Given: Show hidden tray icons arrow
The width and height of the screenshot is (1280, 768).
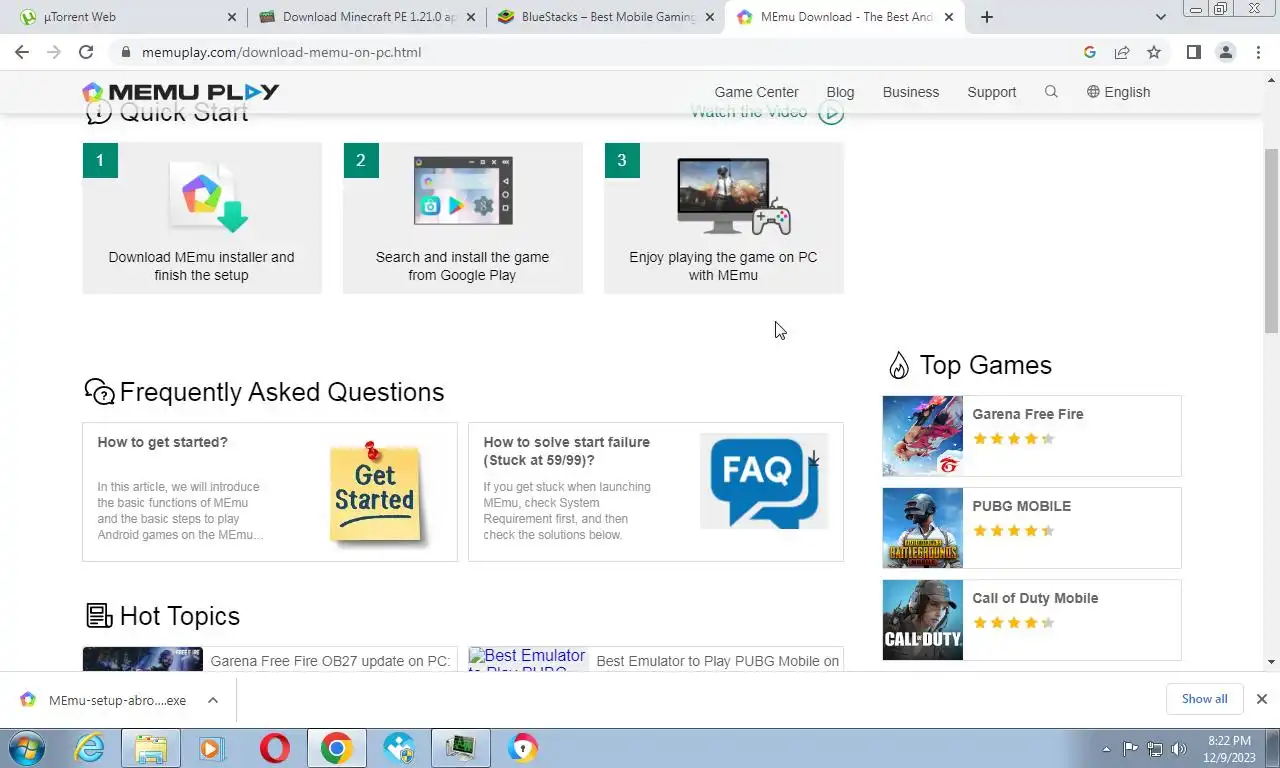Looking at the screenshot, I should click(x=1106, y=749).
